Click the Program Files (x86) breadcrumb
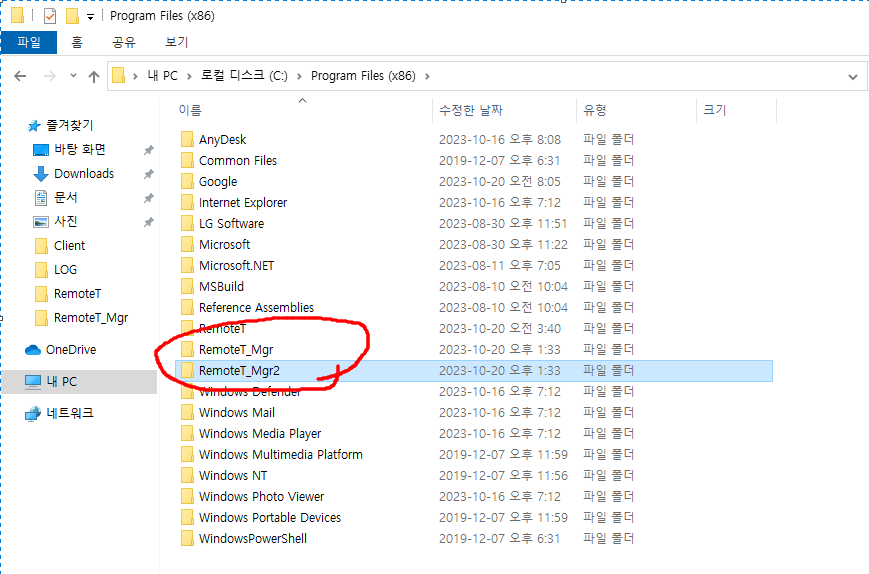 [363, 76]
